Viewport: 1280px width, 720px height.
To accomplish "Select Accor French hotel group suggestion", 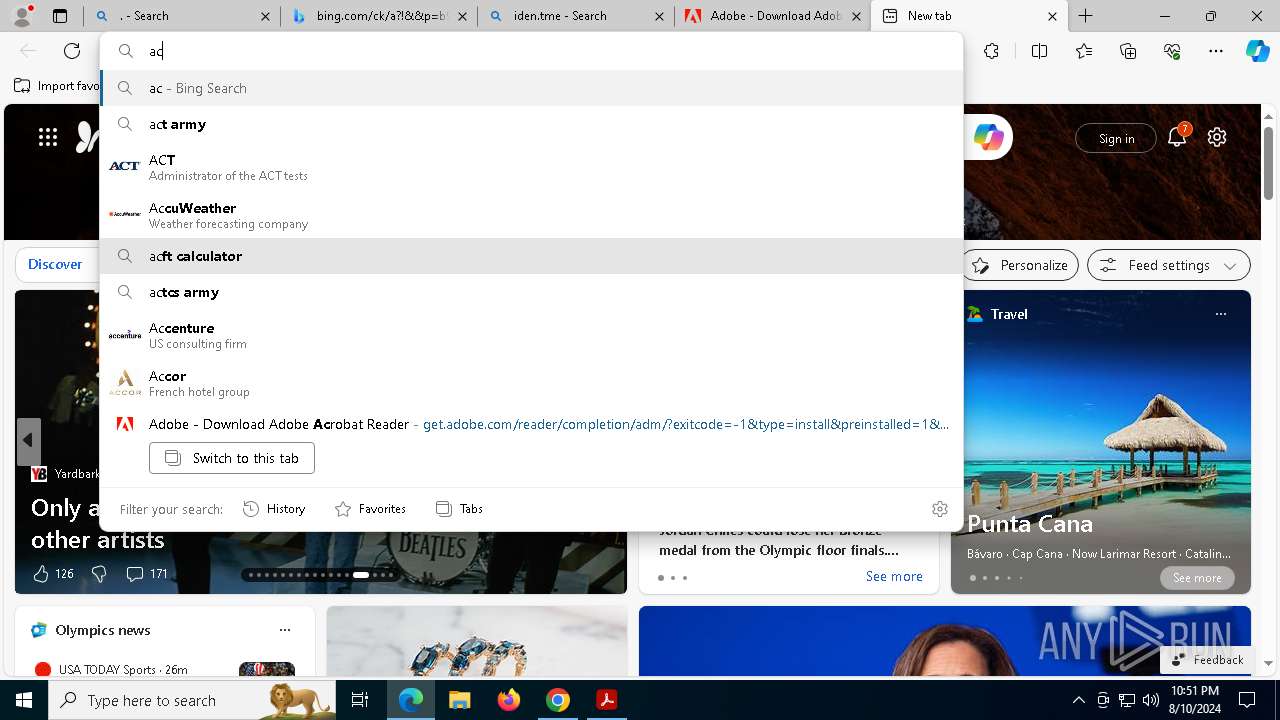I will [532, 383].
